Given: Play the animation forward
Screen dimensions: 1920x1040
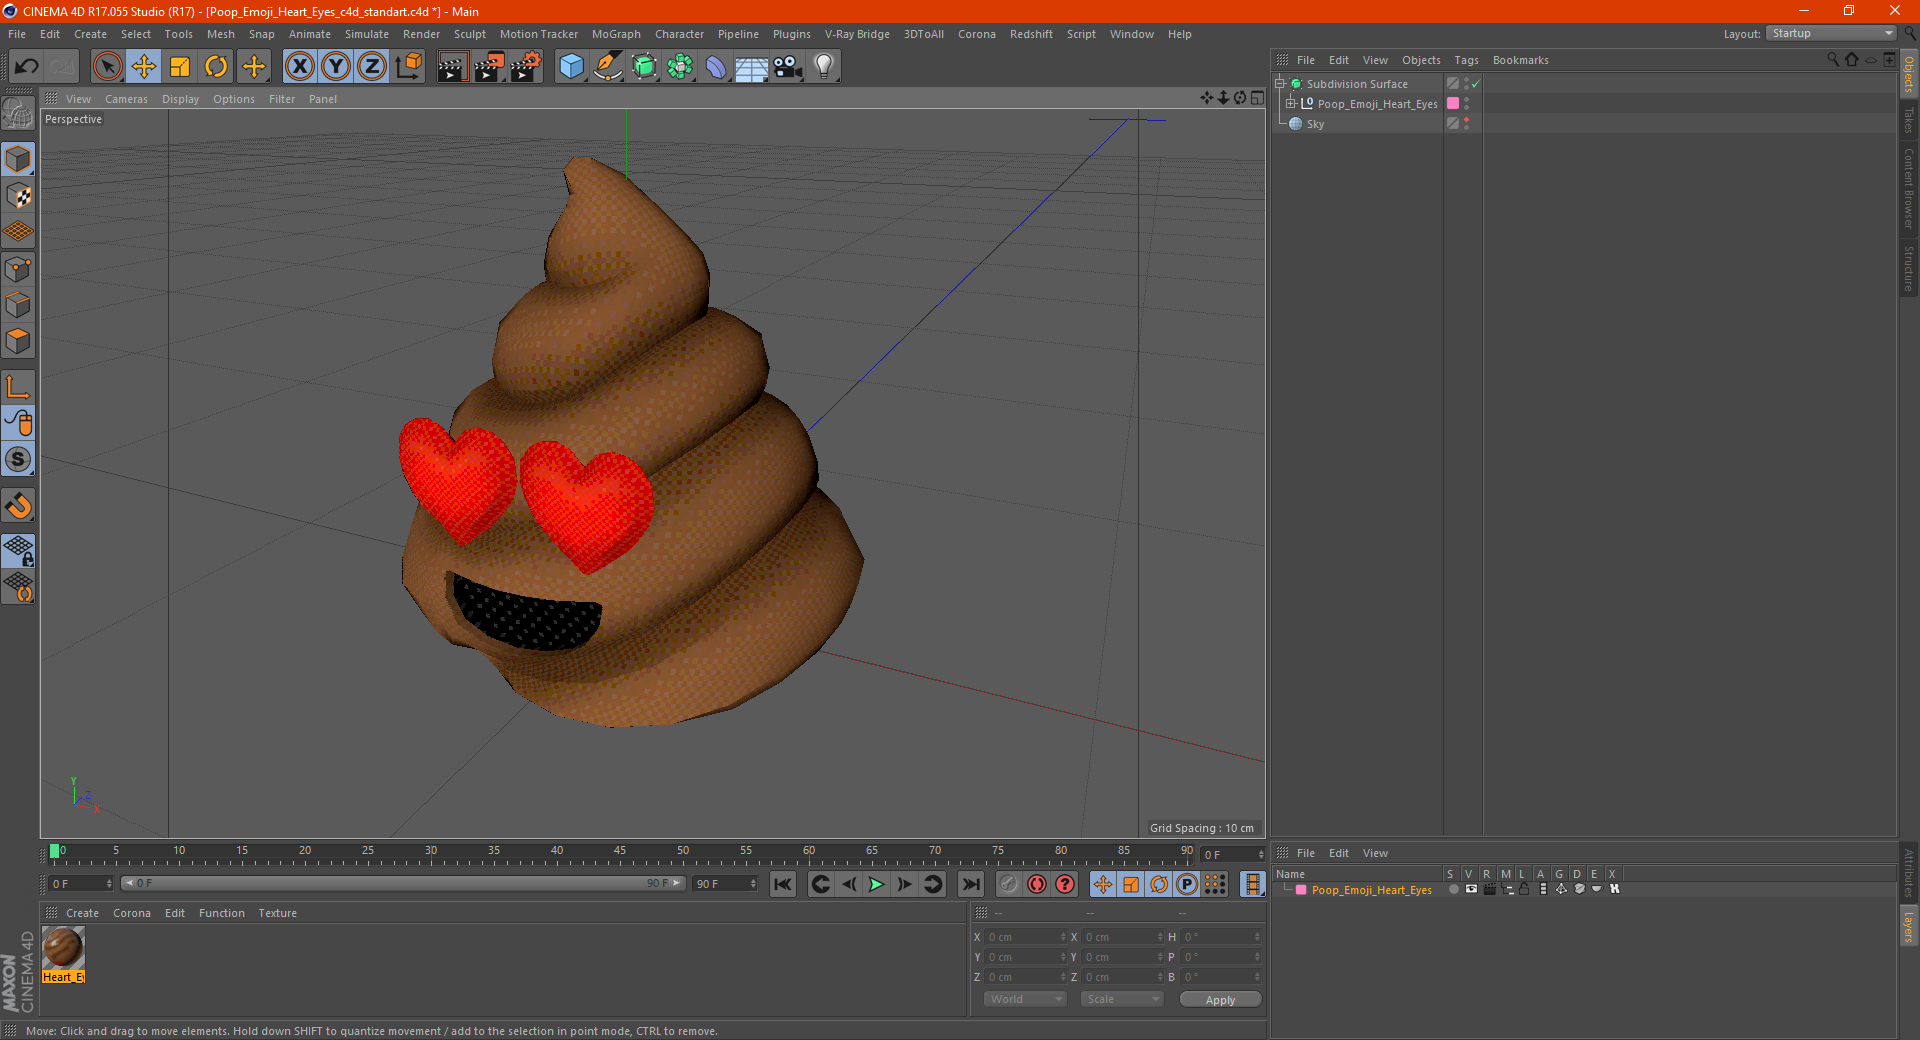Looking at the screenshot, I should pos(876,884).
